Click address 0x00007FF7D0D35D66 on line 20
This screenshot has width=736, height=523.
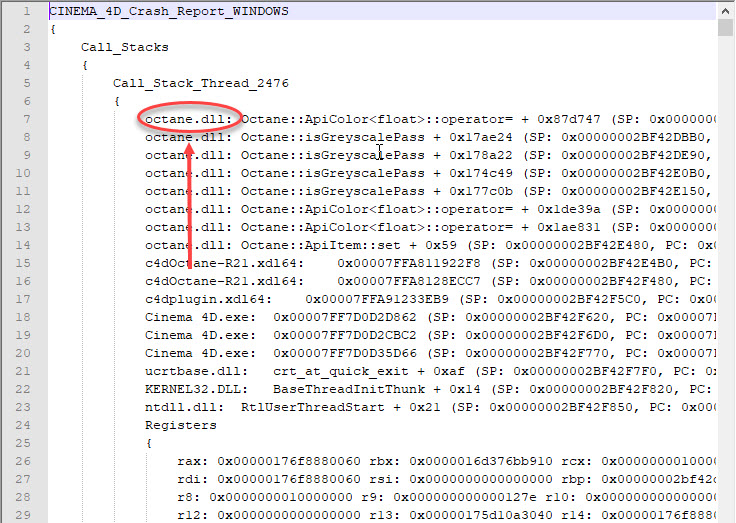pos(345,353)
